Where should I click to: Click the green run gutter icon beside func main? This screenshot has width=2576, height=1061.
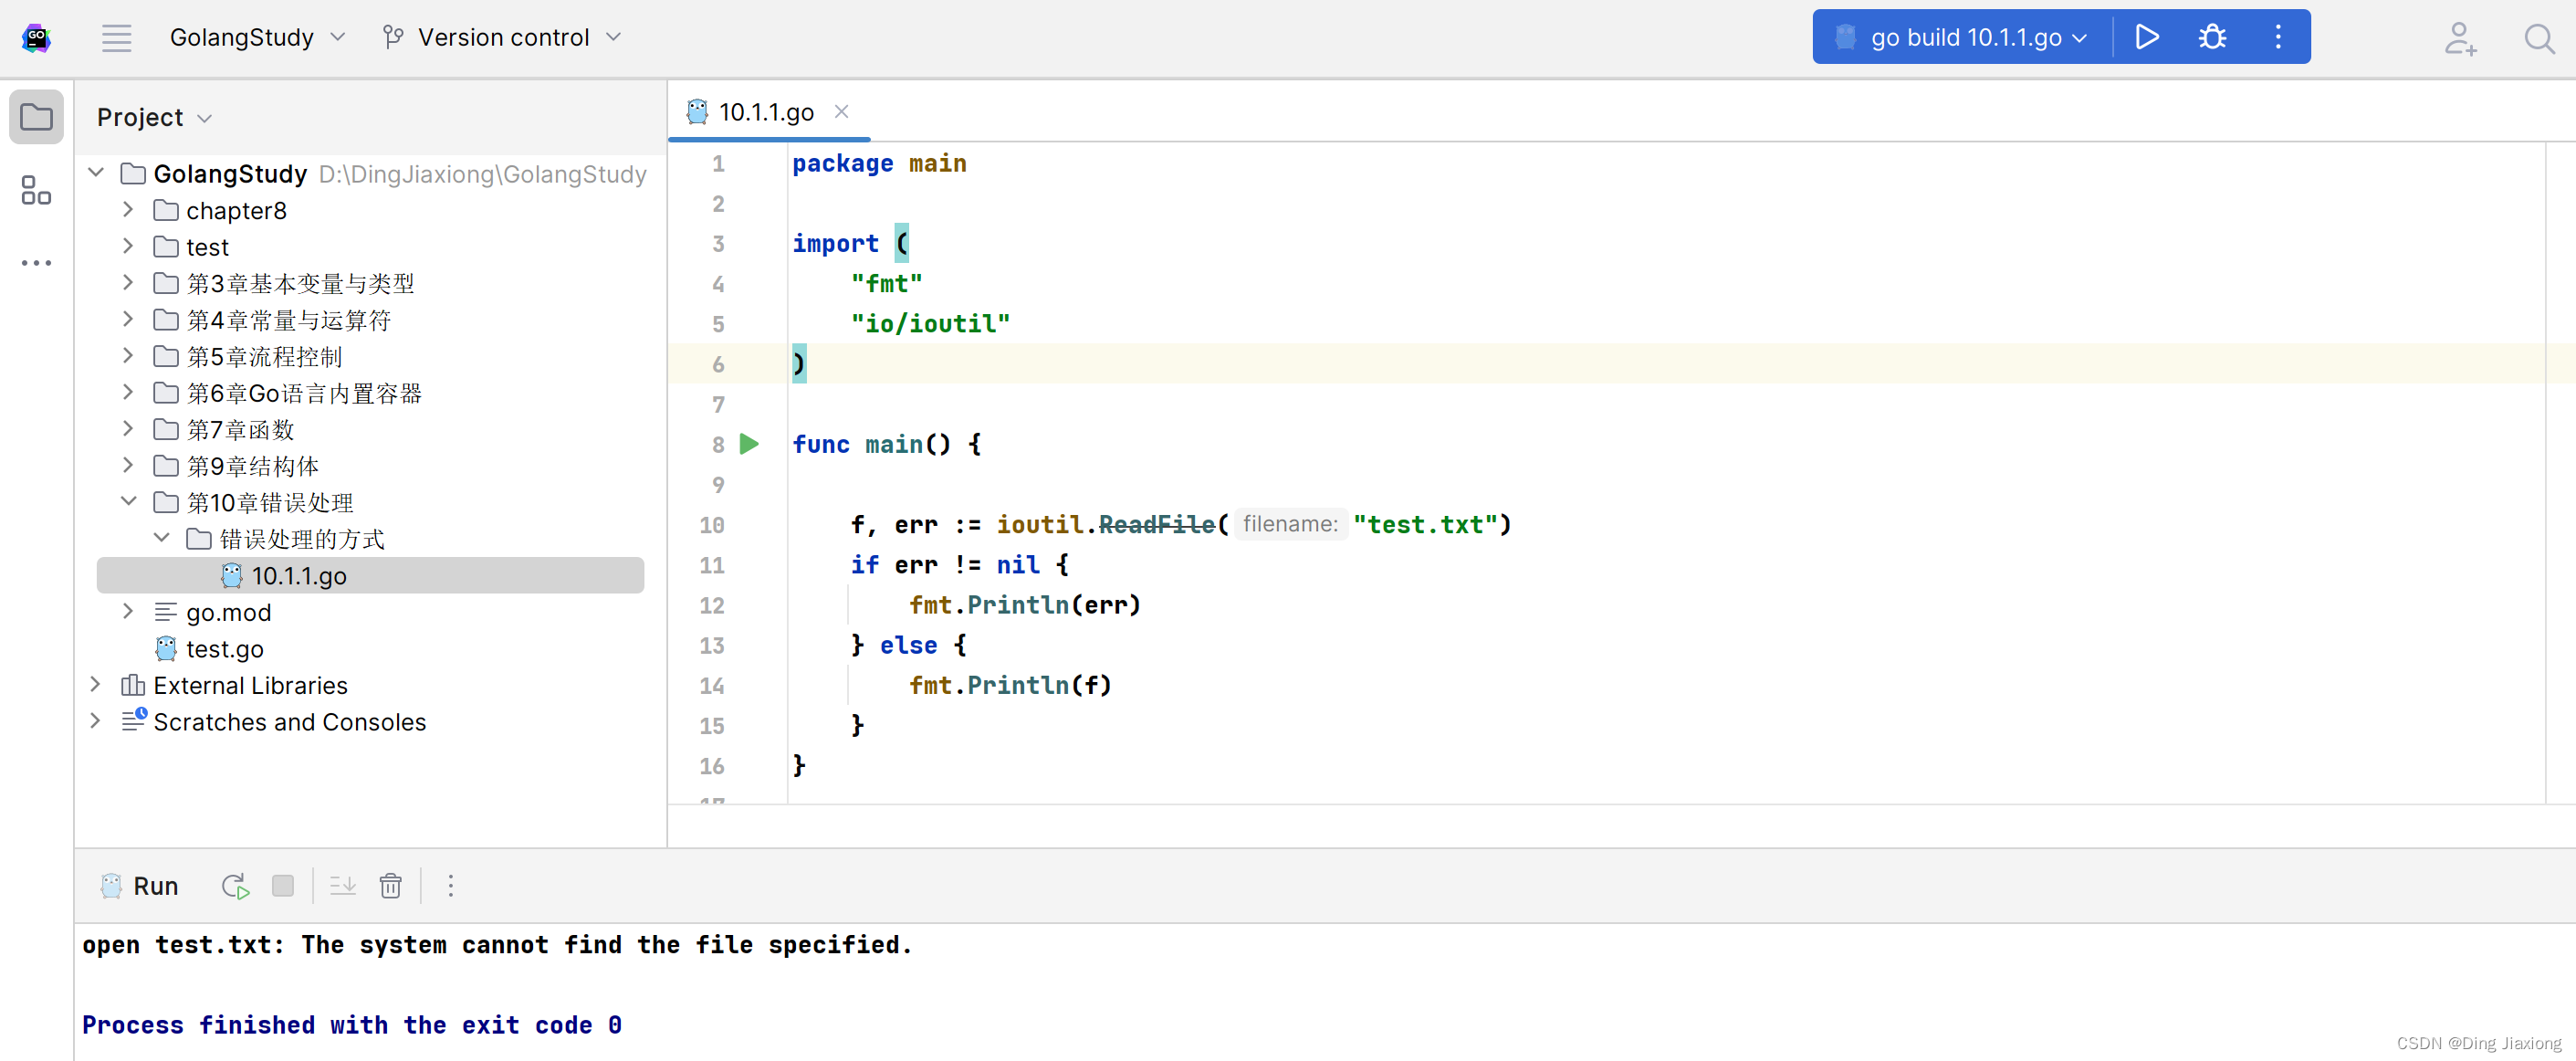point(749,444)
